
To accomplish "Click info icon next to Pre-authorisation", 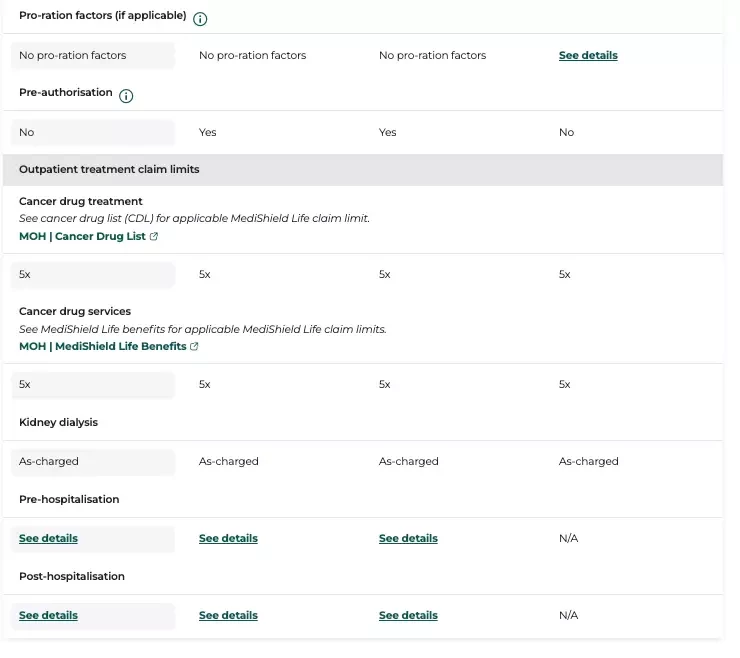I will [126, 96].
